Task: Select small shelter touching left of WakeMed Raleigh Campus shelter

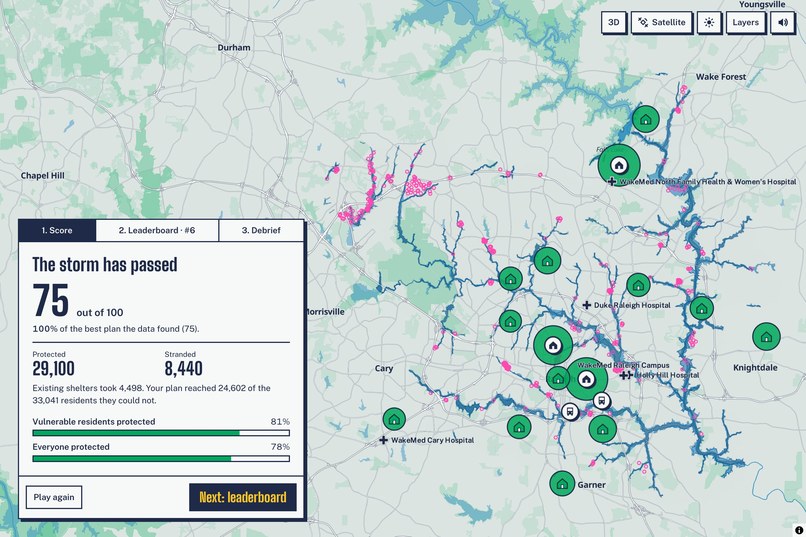Action: (558, 379)
